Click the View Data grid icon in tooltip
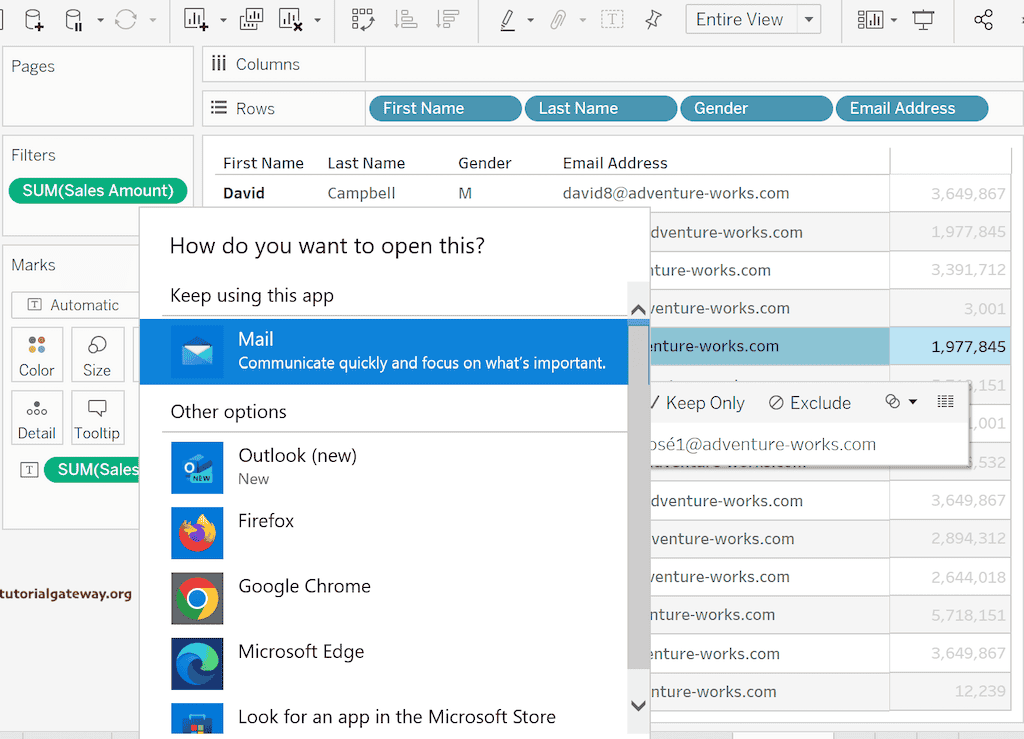1024x739 pixels. click(x=945, y=401)
